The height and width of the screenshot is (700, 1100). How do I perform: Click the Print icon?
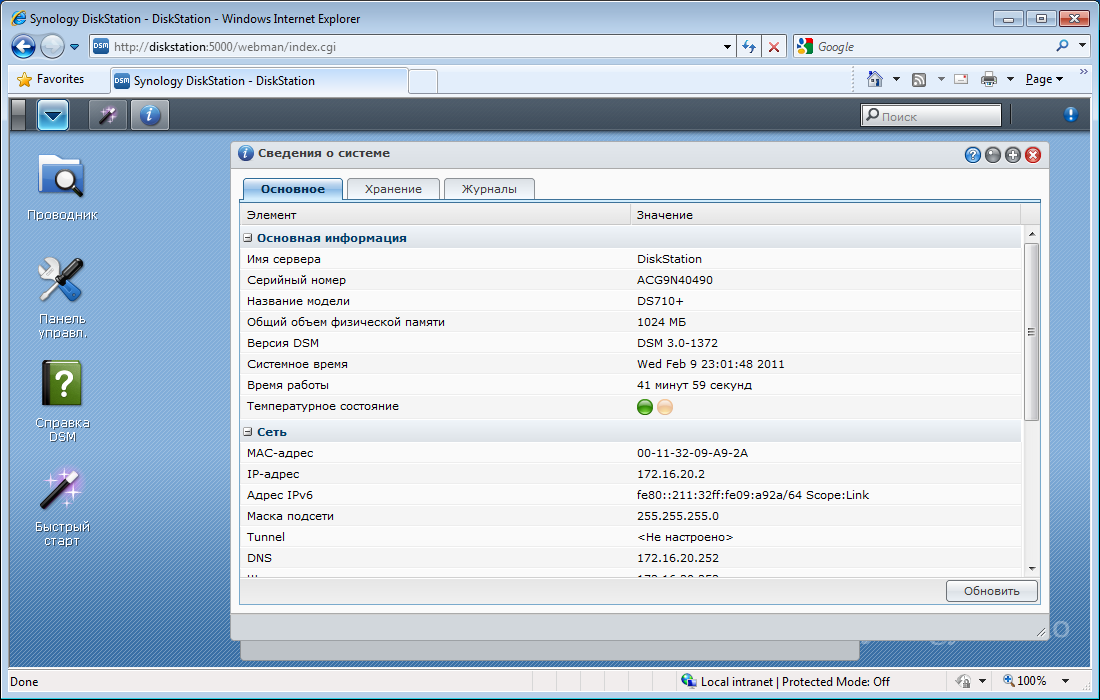point(989,79)
